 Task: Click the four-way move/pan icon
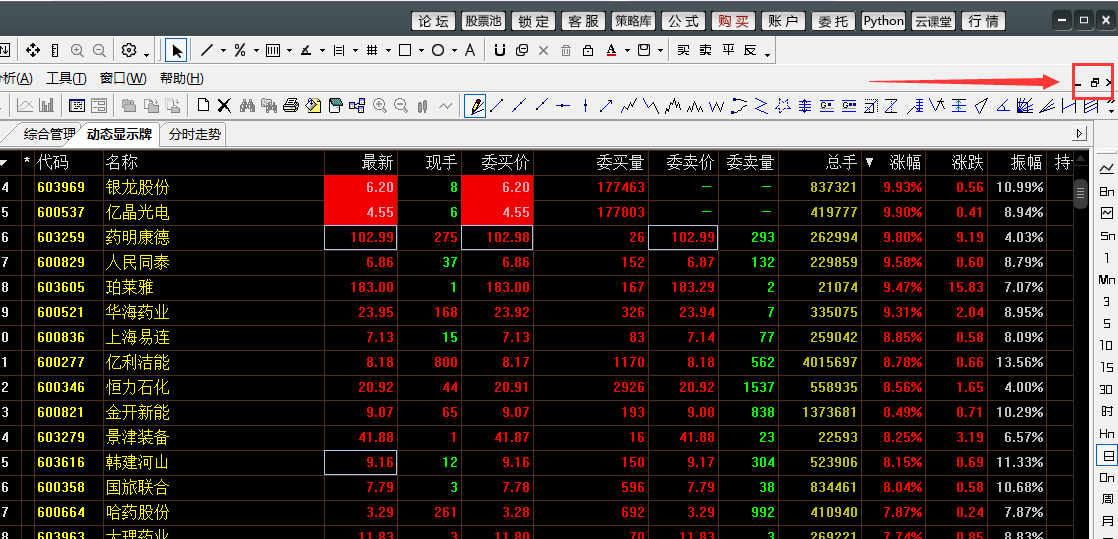click(32, 51)
